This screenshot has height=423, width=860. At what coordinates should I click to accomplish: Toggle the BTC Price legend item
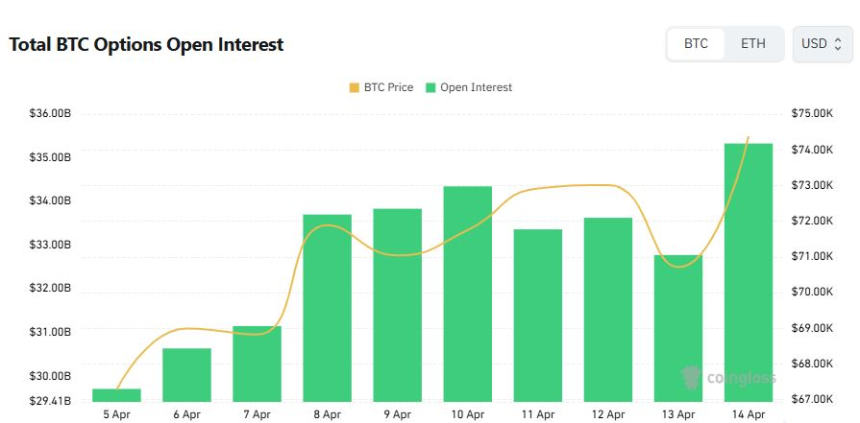tap(381, 88)
